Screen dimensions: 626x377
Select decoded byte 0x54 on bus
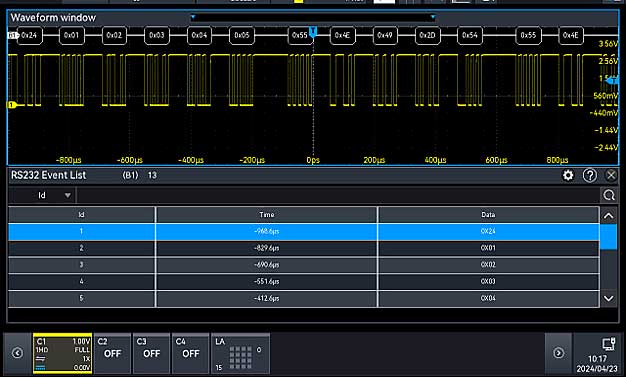(x=470, y=35)
